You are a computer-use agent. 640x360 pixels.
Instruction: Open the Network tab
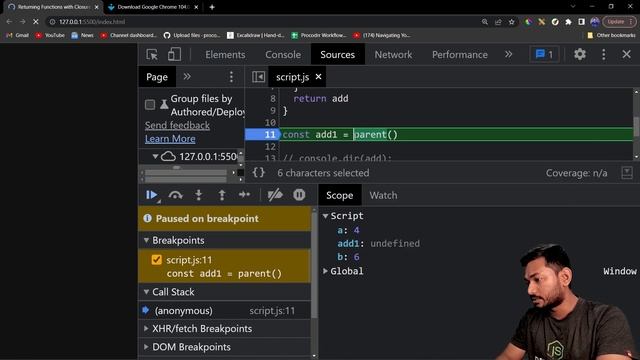click(393, 54)
